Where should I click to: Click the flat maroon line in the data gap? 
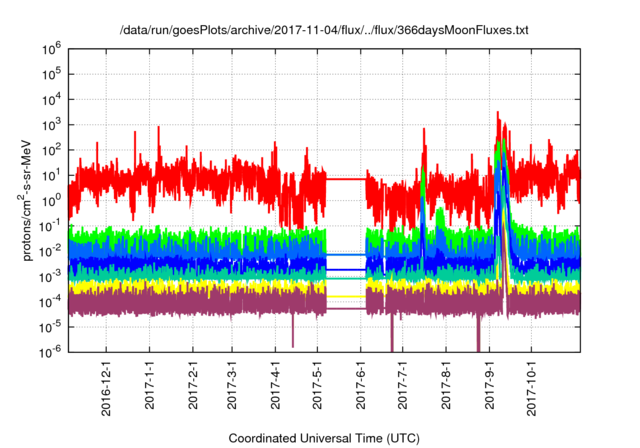[x=346, y=309]
